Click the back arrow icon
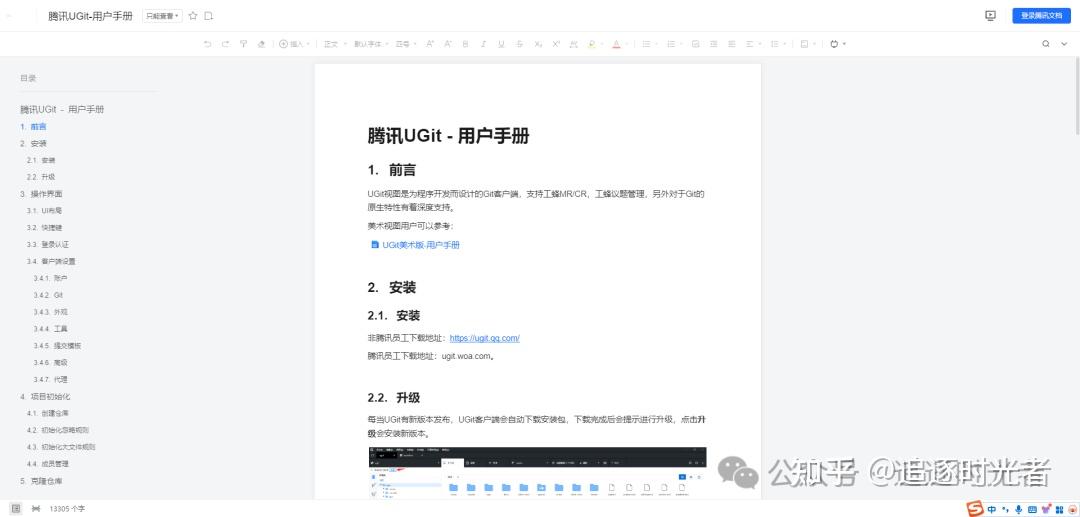This screenshot has height=517, width=1080. click(x=10, y=16)
